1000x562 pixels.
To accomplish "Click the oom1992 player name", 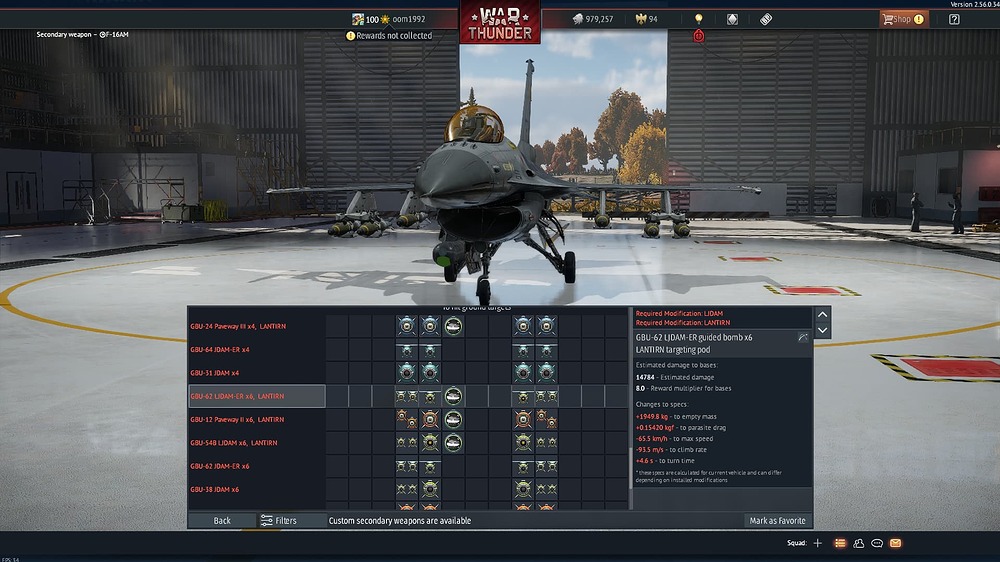I will [409, 19].
